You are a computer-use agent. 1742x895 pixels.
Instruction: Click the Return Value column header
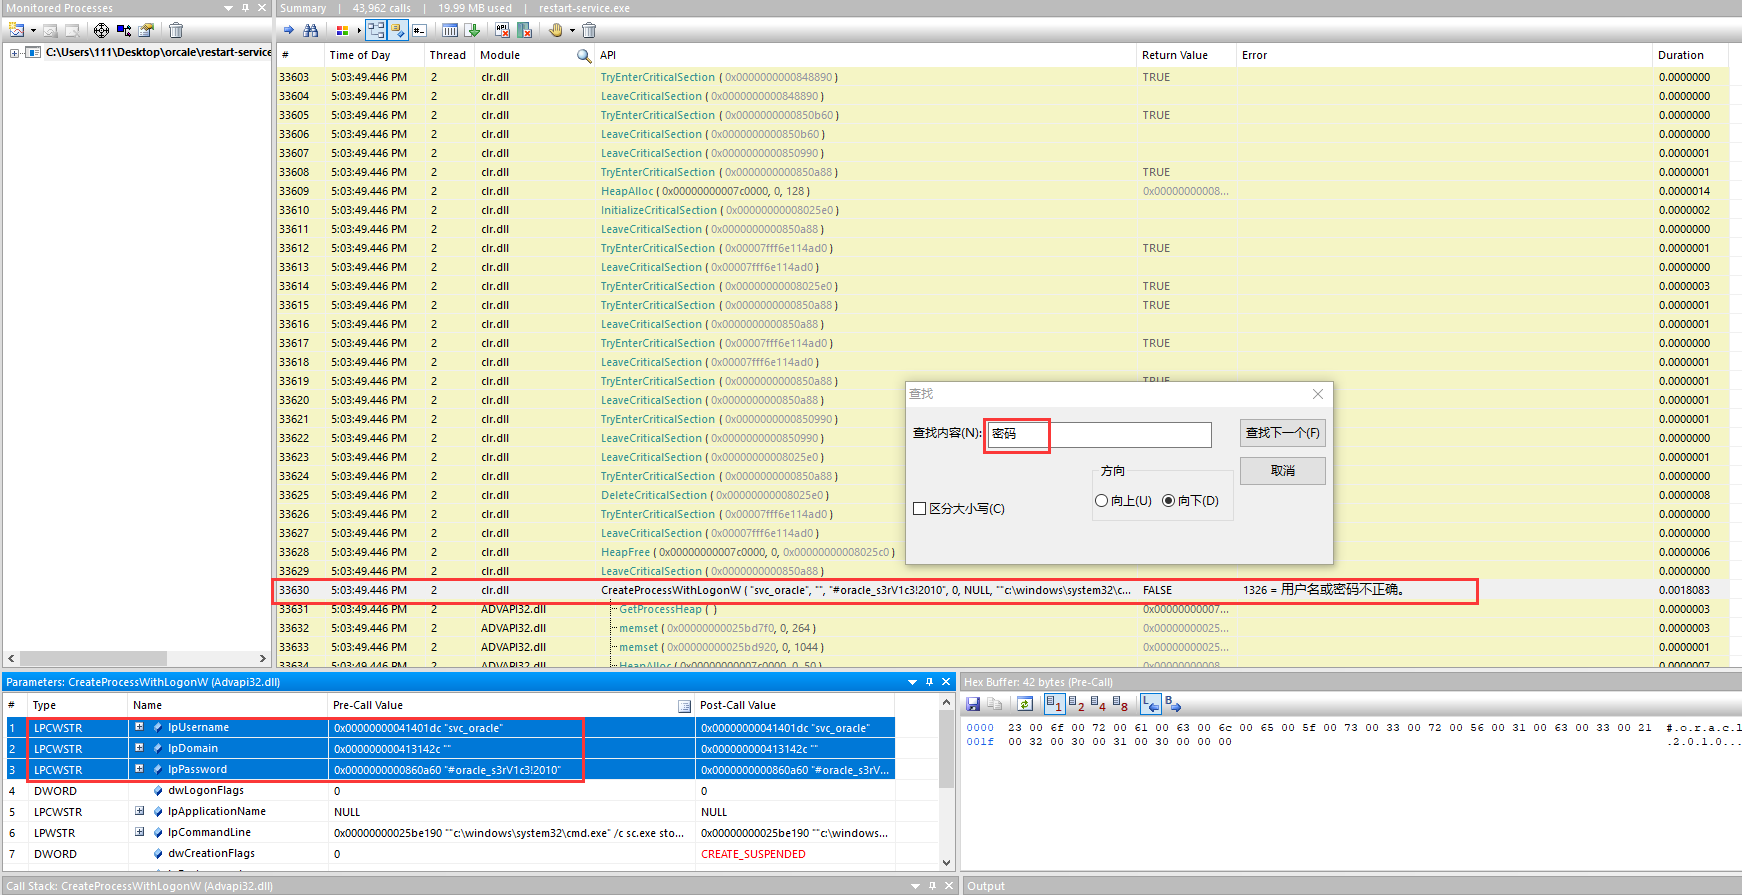click(x=1174, y=56)
